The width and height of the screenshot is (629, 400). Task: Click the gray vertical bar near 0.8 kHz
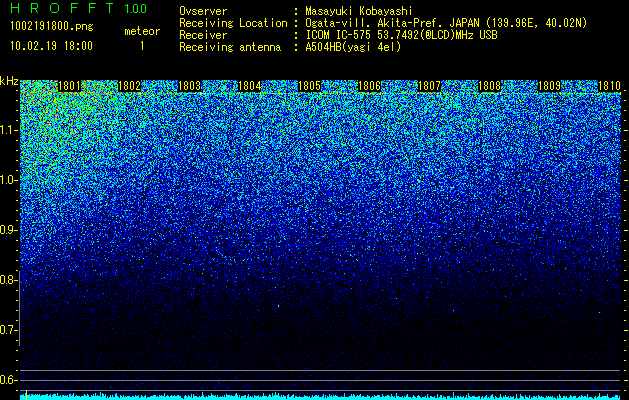(x=20, y=308)
